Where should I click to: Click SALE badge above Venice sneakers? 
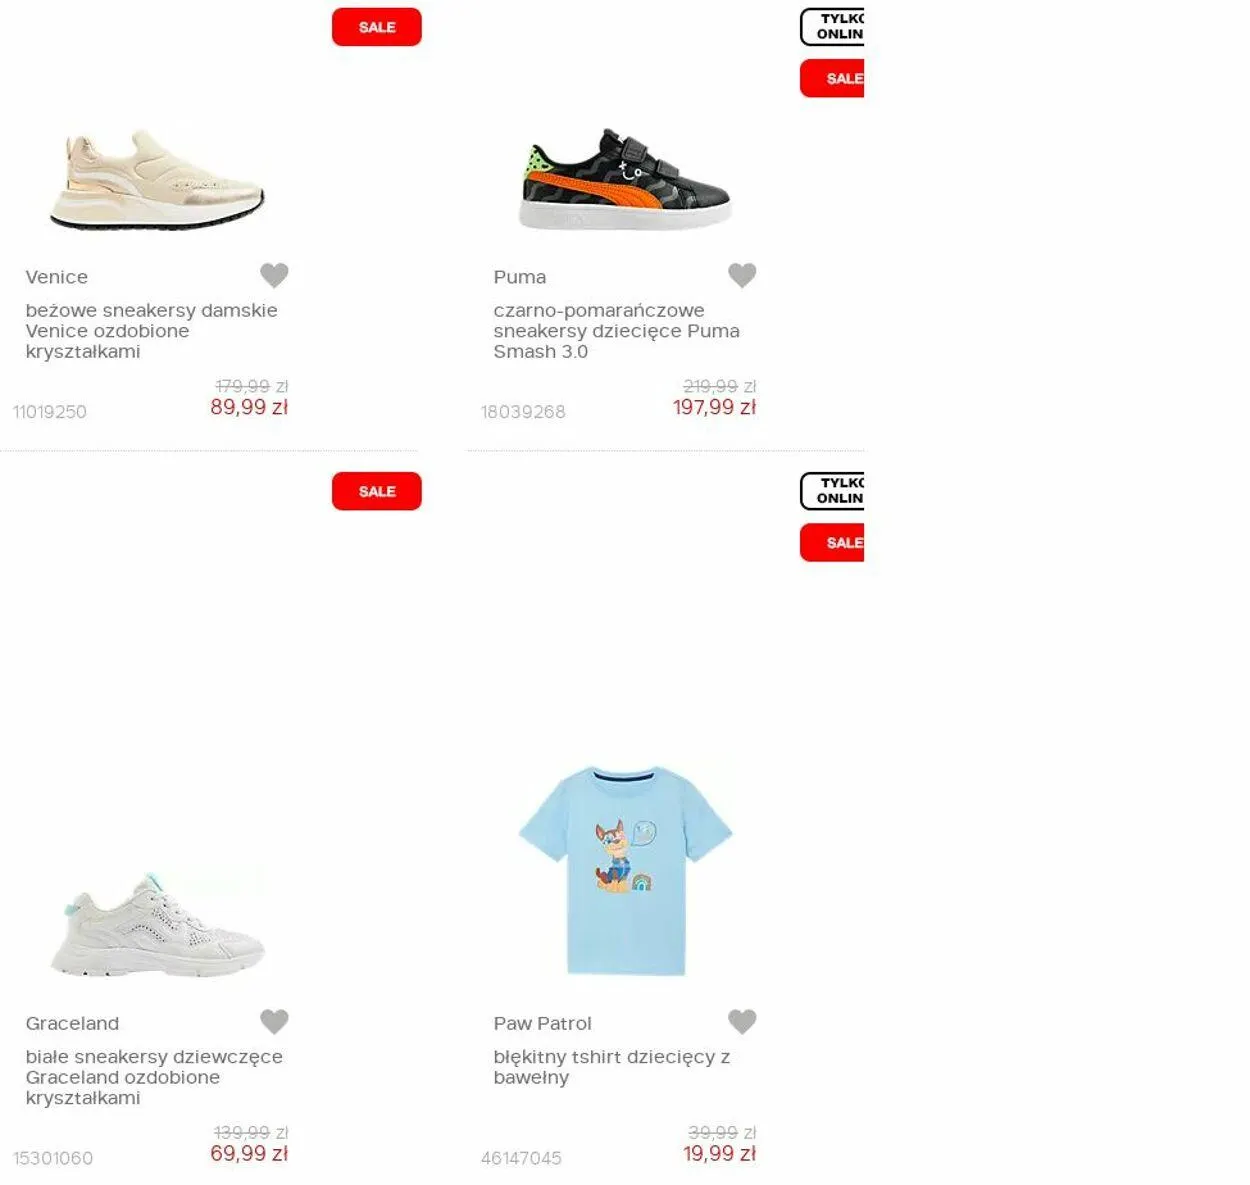point(377,27)
